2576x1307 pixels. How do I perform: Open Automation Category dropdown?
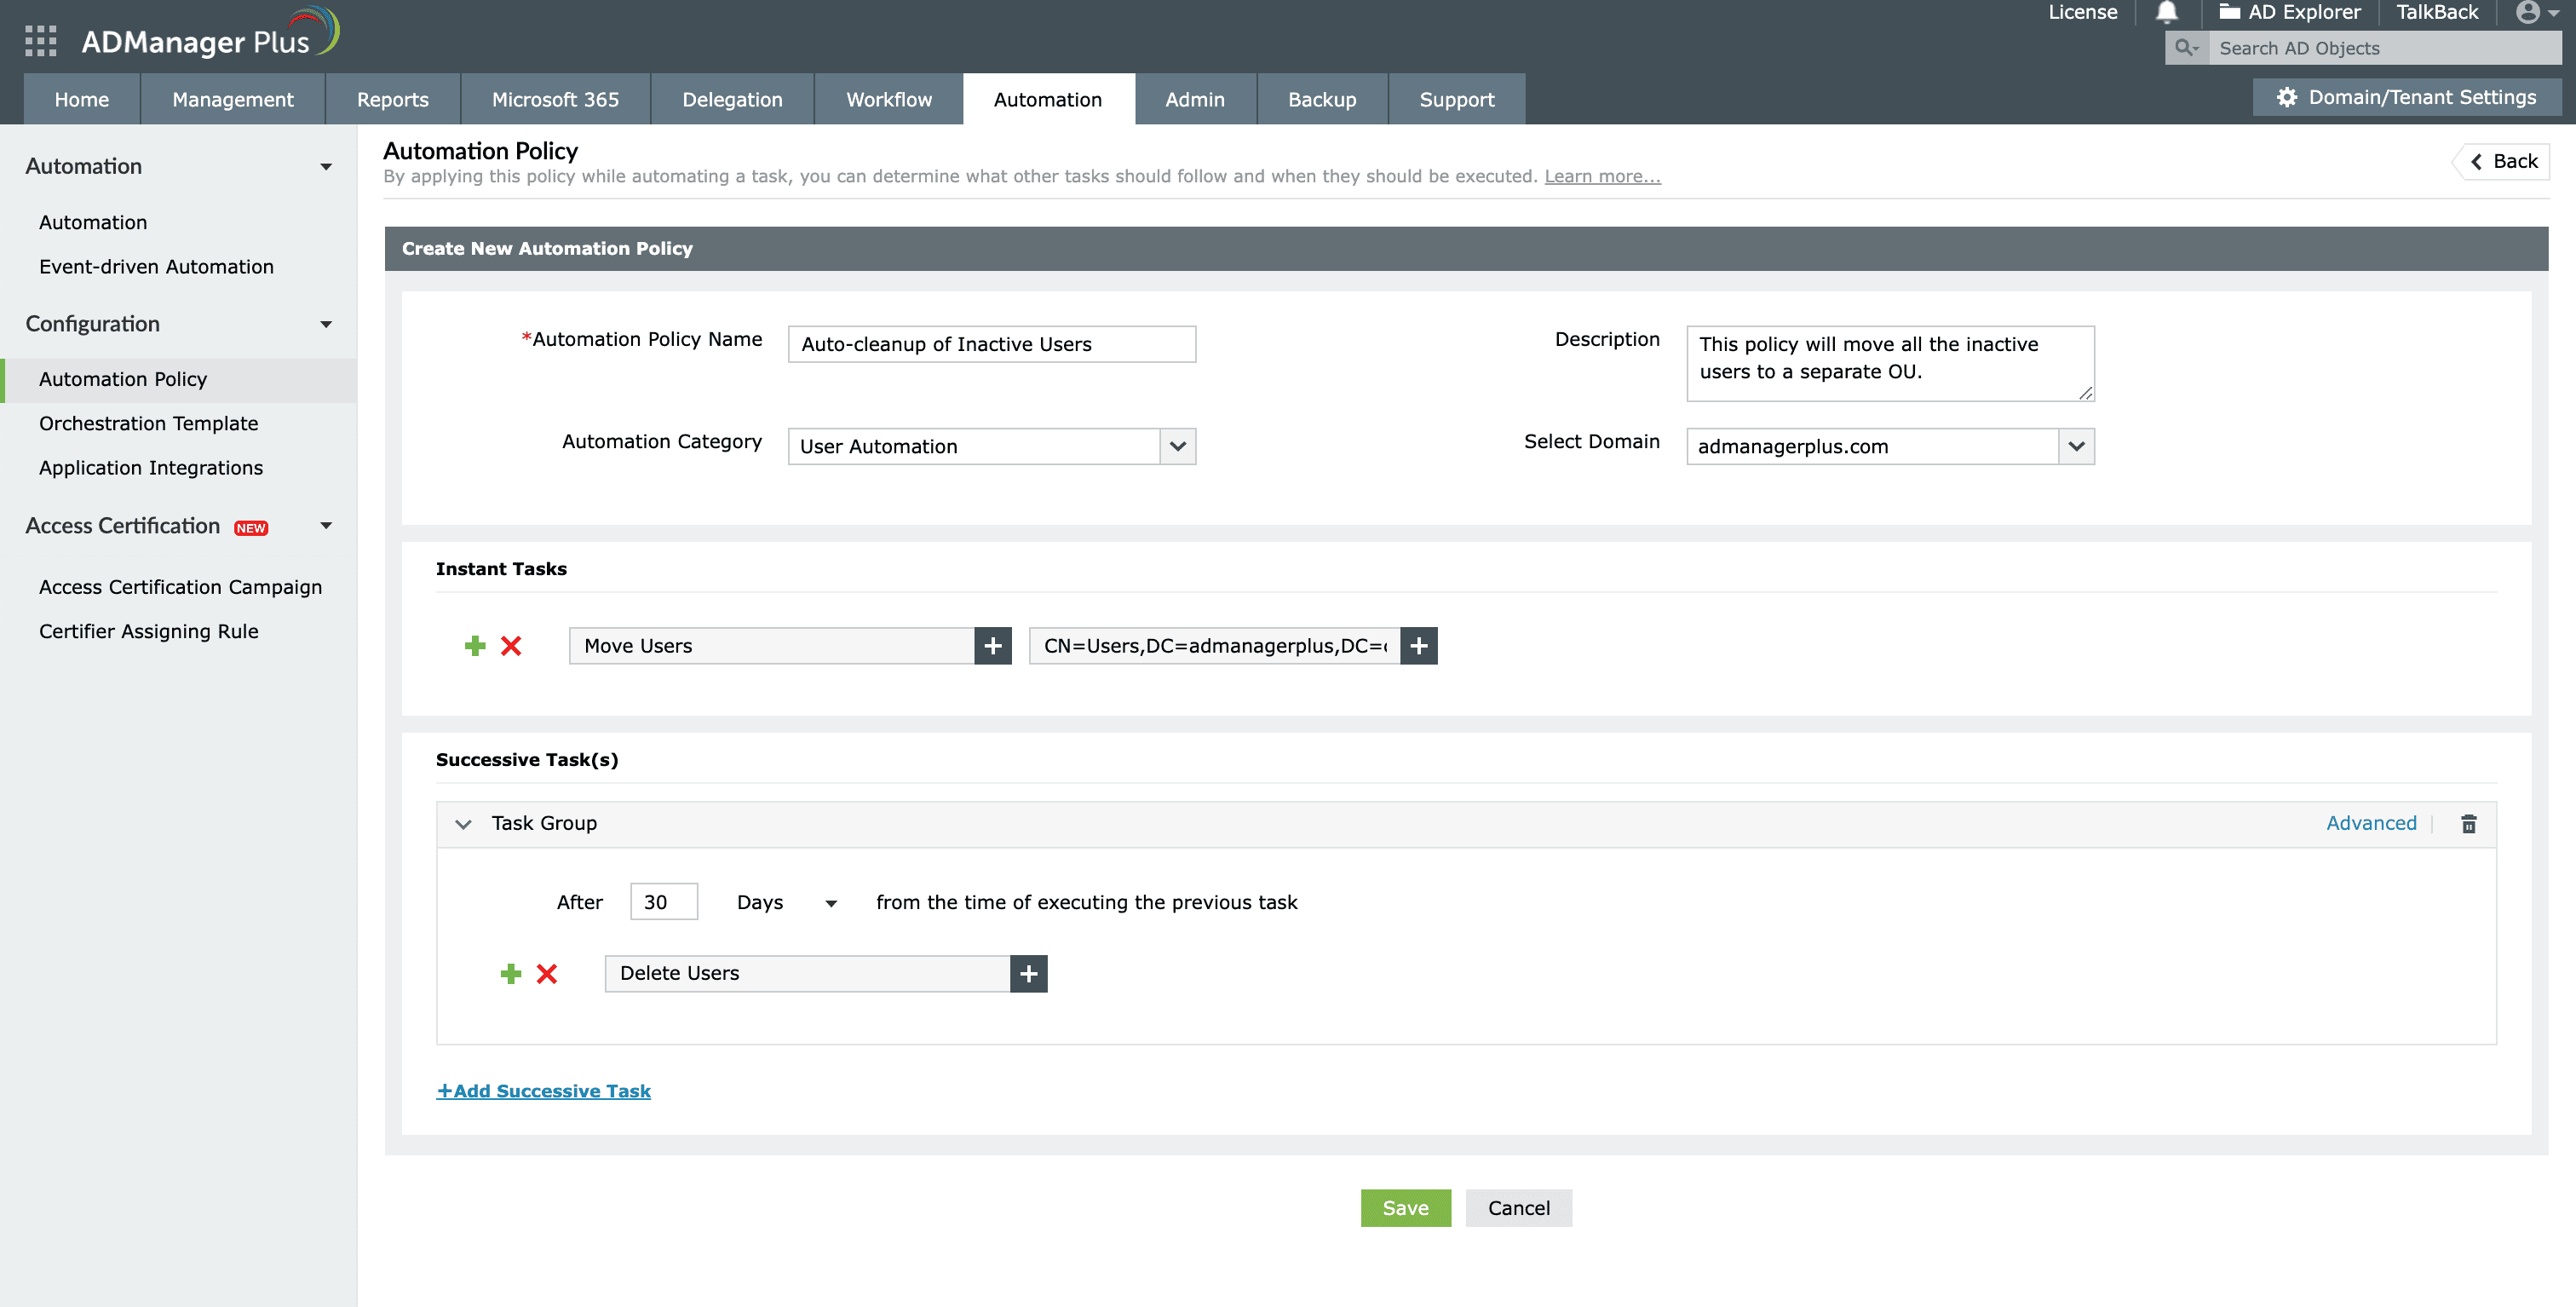(1177, 446)
